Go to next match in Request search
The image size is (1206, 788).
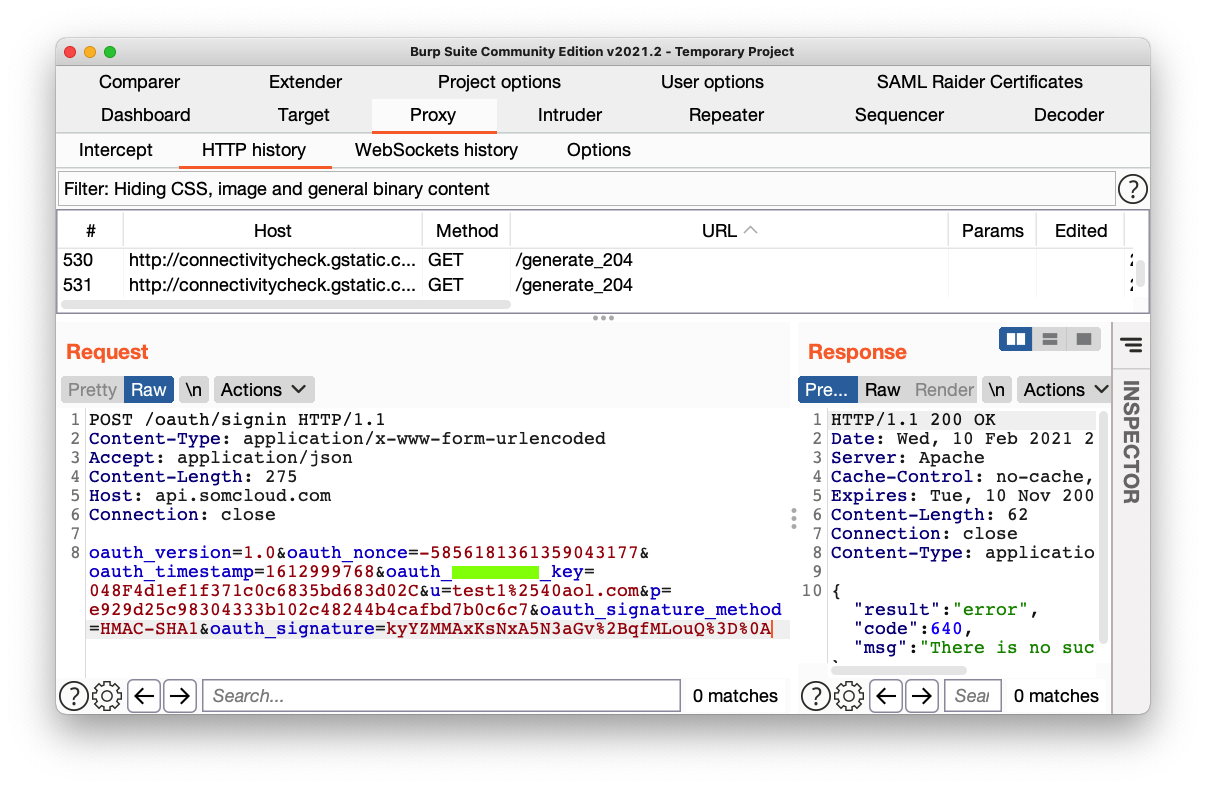179,695
